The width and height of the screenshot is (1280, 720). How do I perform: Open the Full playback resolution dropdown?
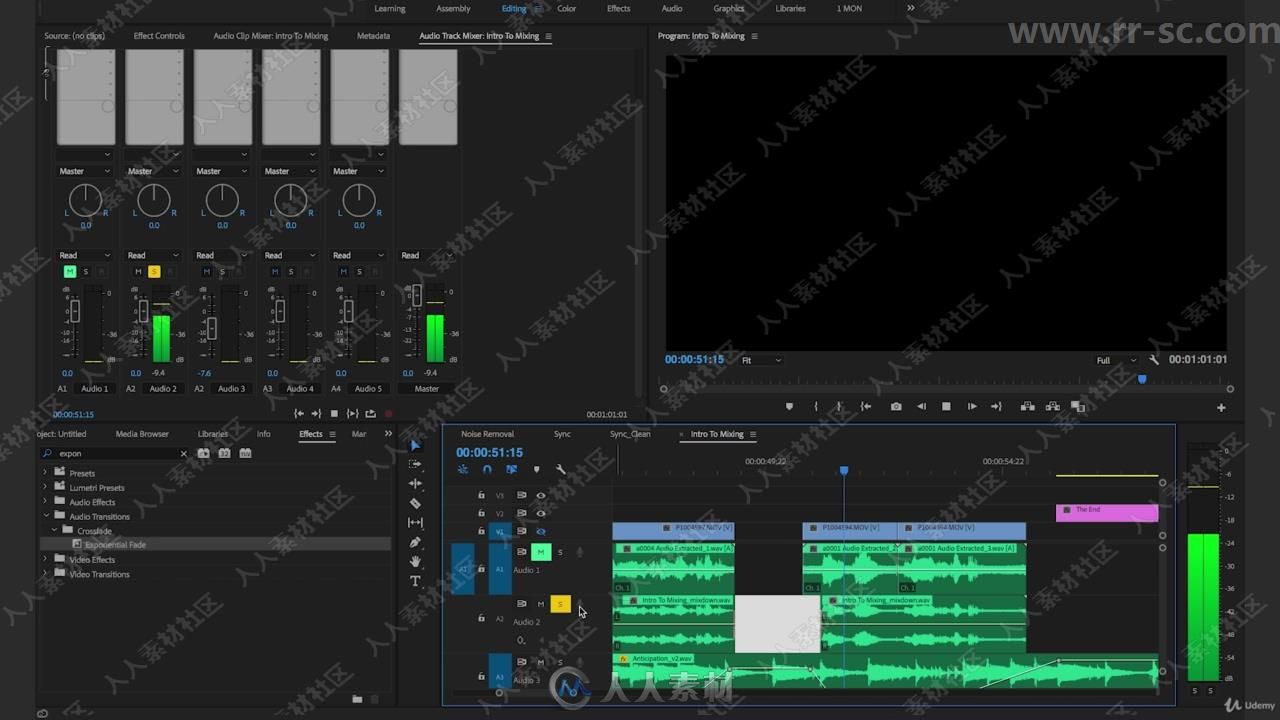pyautogui.click(x=1115, y=360)
